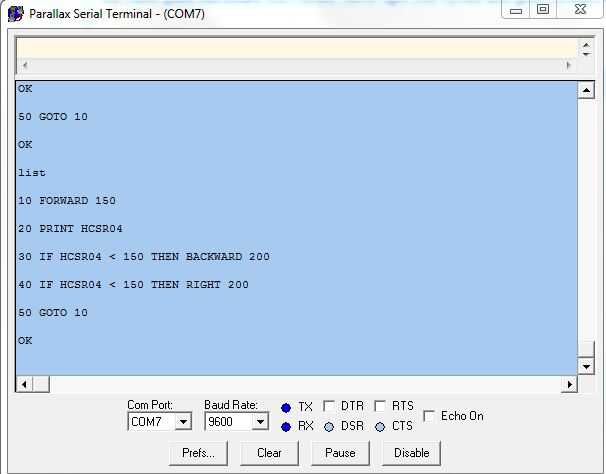Turn on the Echo On checkbox
The height and width of the screenshot is (474, 606).
(429, 416)
